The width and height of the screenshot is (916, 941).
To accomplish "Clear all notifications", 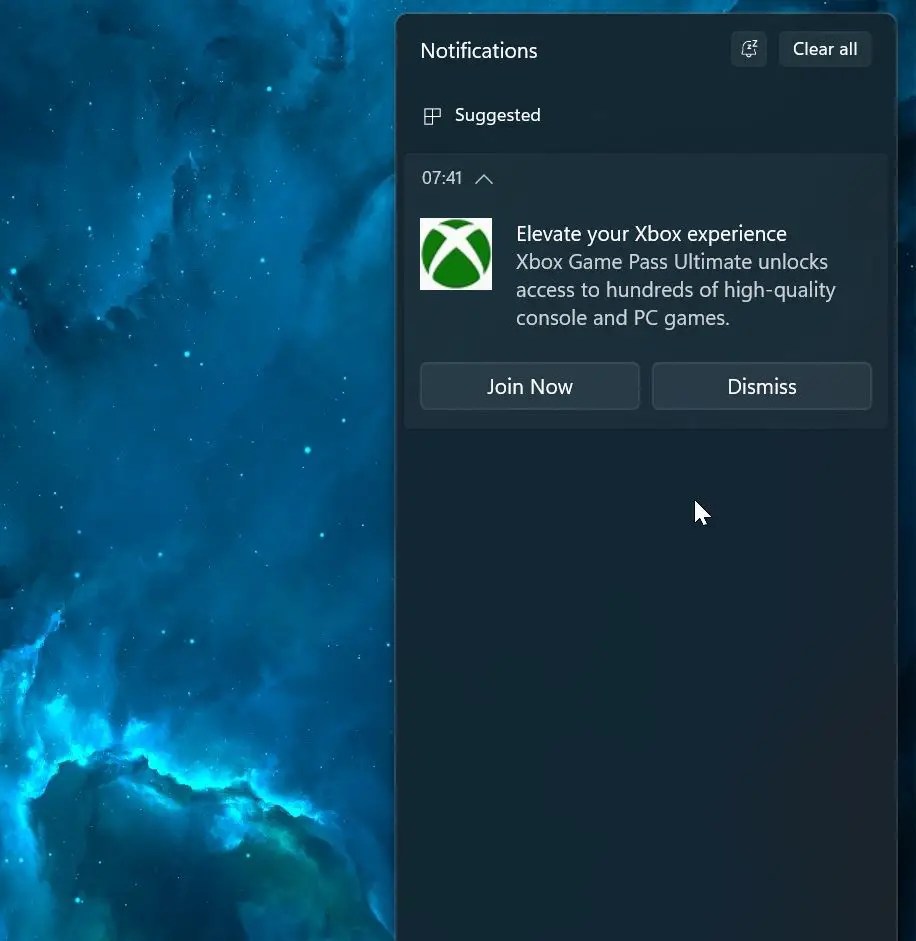I will pos(824,49).
